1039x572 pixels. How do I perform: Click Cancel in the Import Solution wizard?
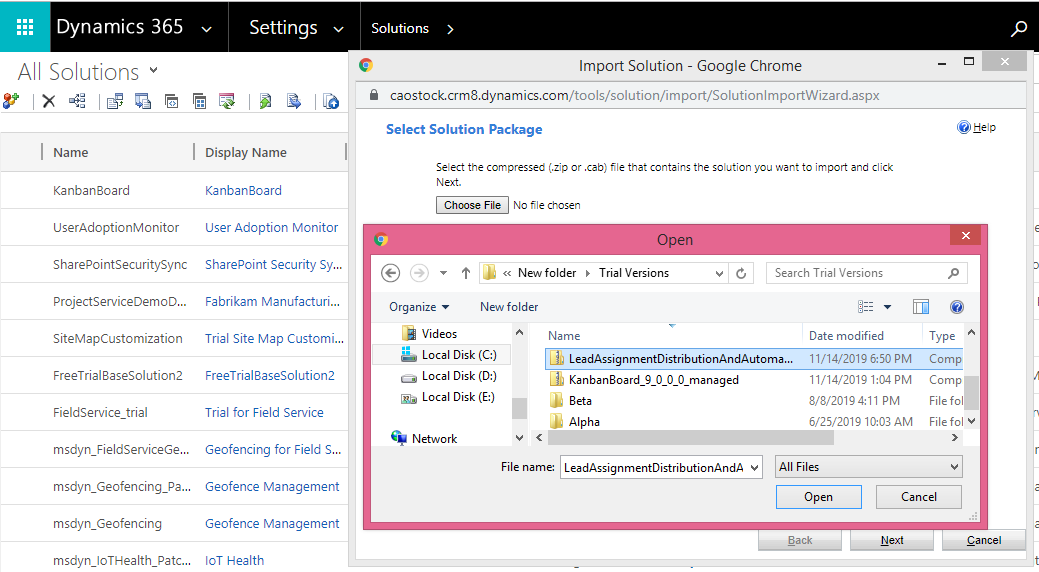coord(984,540)
